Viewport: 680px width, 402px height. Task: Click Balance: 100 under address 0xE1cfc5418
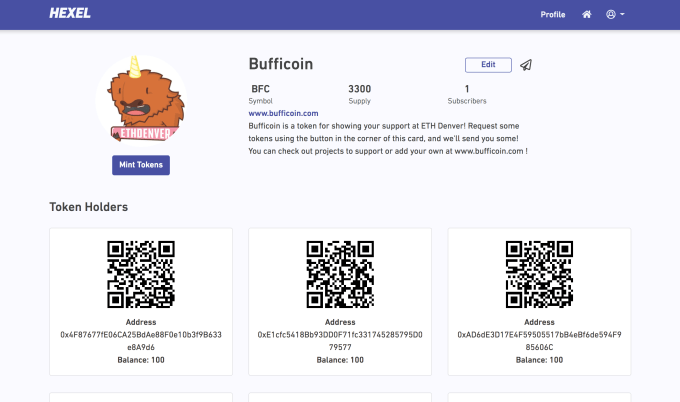pyautogui.click(x=340, y=360)
